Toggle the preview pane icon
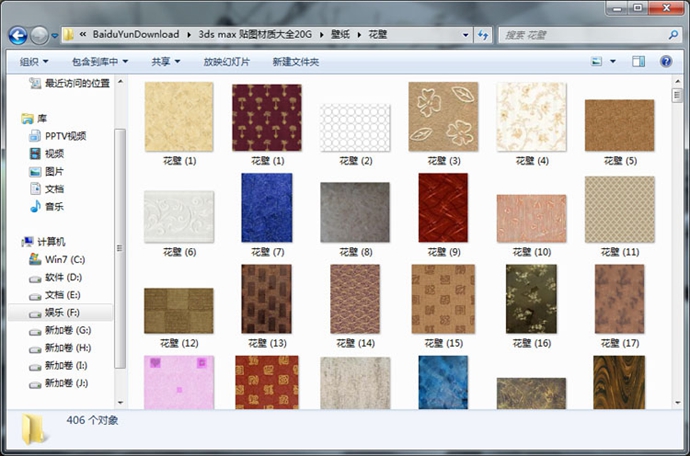This screenshot has height=456, width=690. click(x=639, y=62)
